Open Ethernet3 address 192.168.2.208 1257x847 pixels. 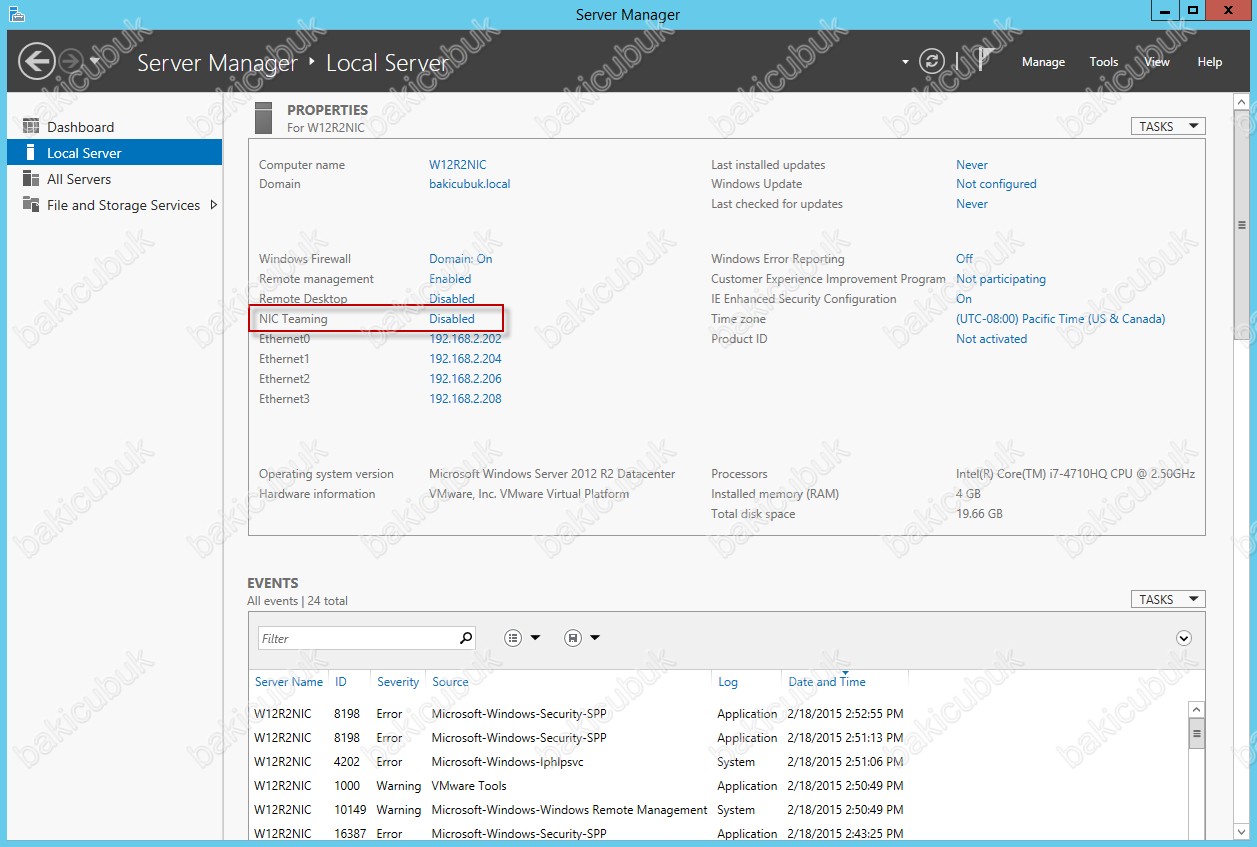point(465,399)
